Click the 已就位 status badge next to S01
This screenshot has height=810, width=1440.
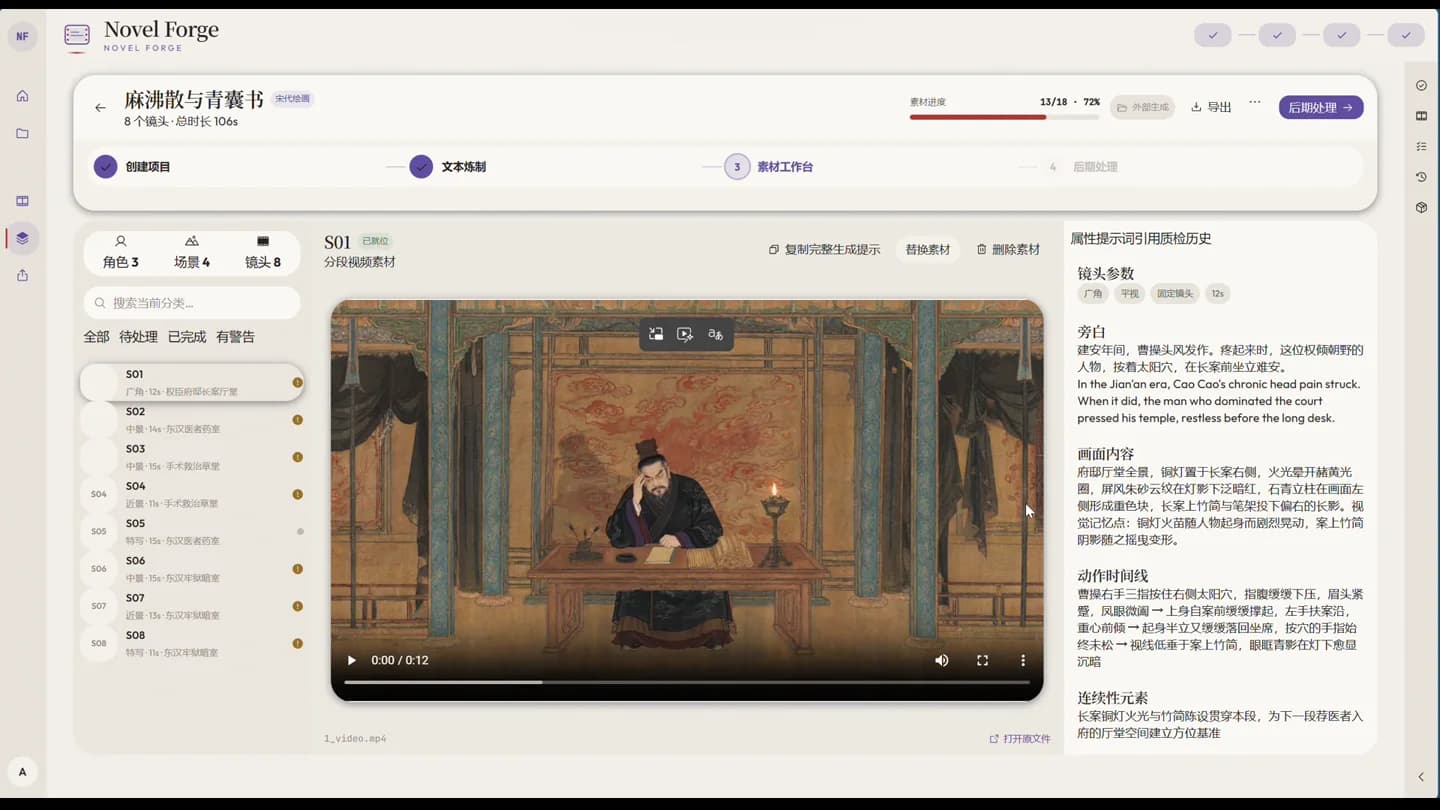click(375, 241)
